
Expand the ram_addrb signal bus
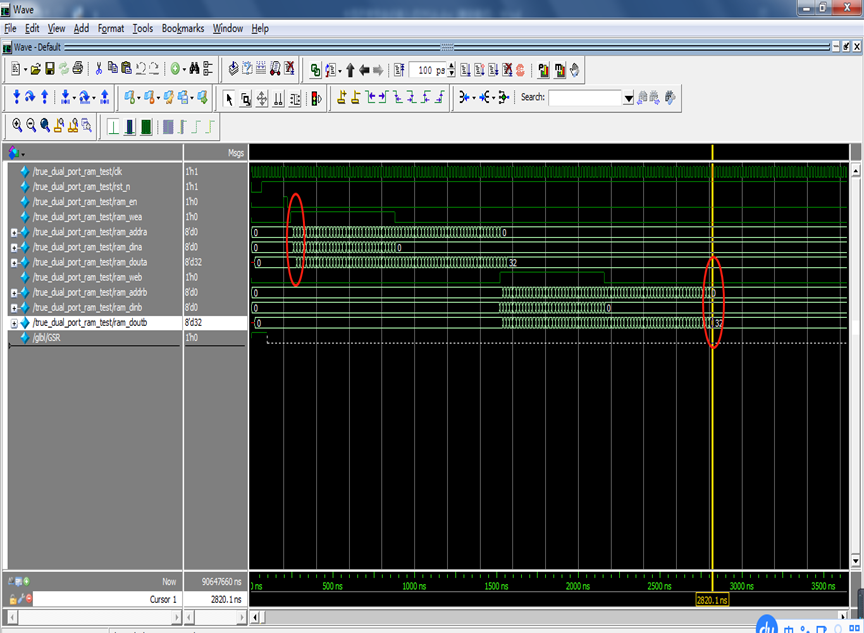point(14,293)
